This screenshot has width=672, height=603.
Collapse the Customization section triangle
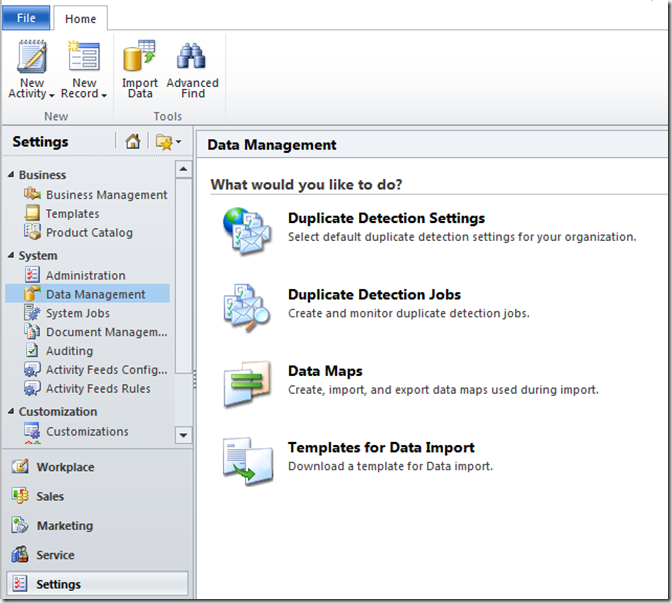point(12,412)
